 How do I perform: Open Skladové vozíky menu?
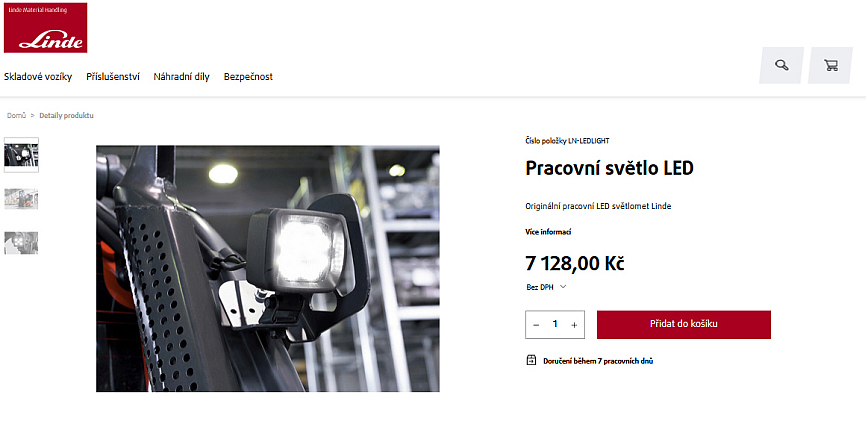pos(38,77)
